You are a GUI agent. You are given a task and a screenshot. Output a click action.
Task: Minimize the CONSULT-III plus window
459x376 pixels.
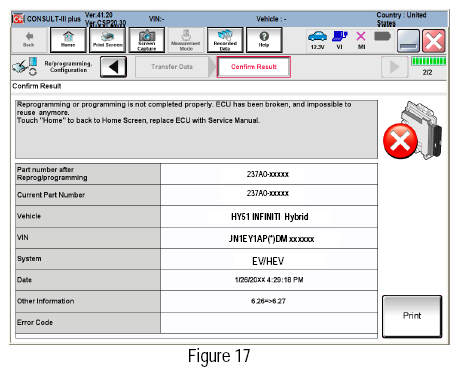tap(408, 41)
